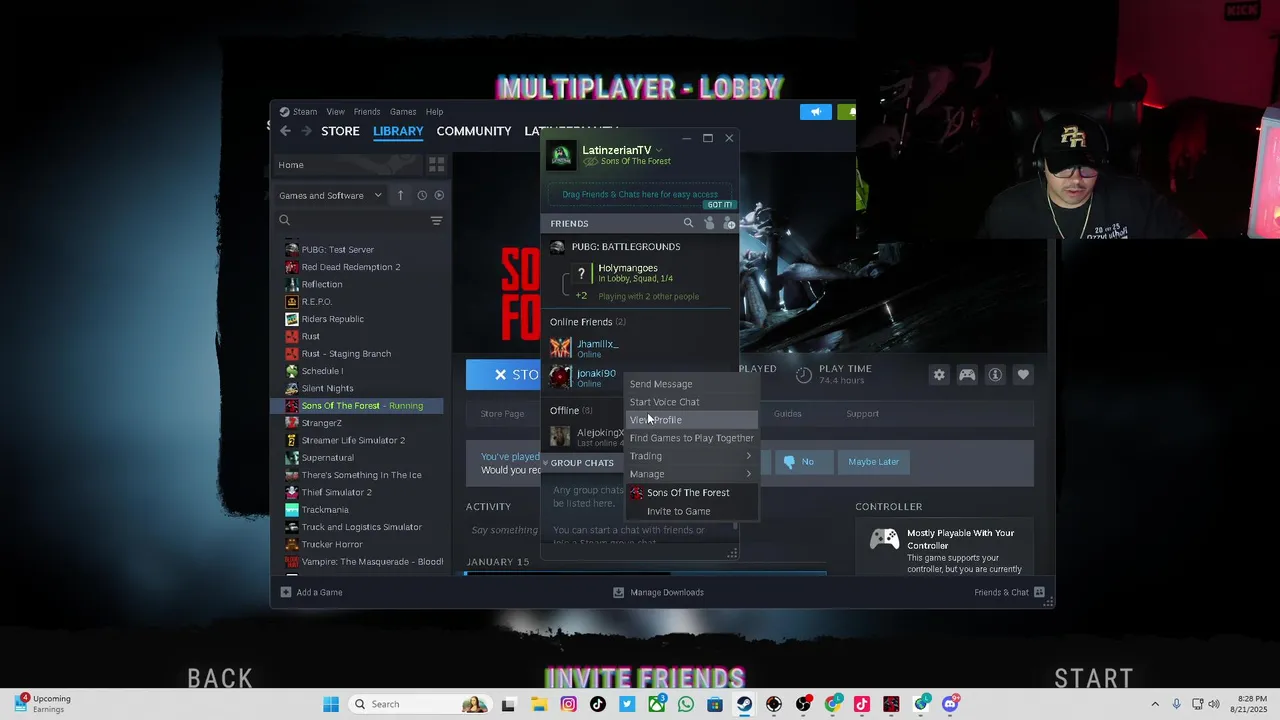Toggle the recent activity clock filter
The image size is (1280, 720).
coord(422,195)
